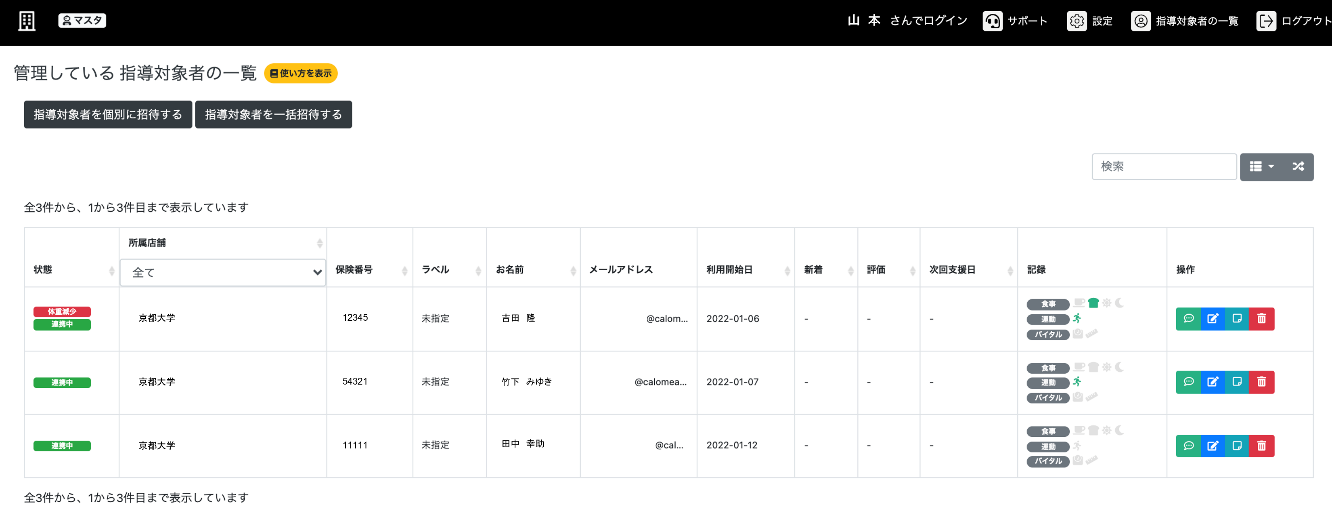Click the サポート headset icon
Image resolution: width=1332 pixels, height=526 pixels.
[993, 21]
